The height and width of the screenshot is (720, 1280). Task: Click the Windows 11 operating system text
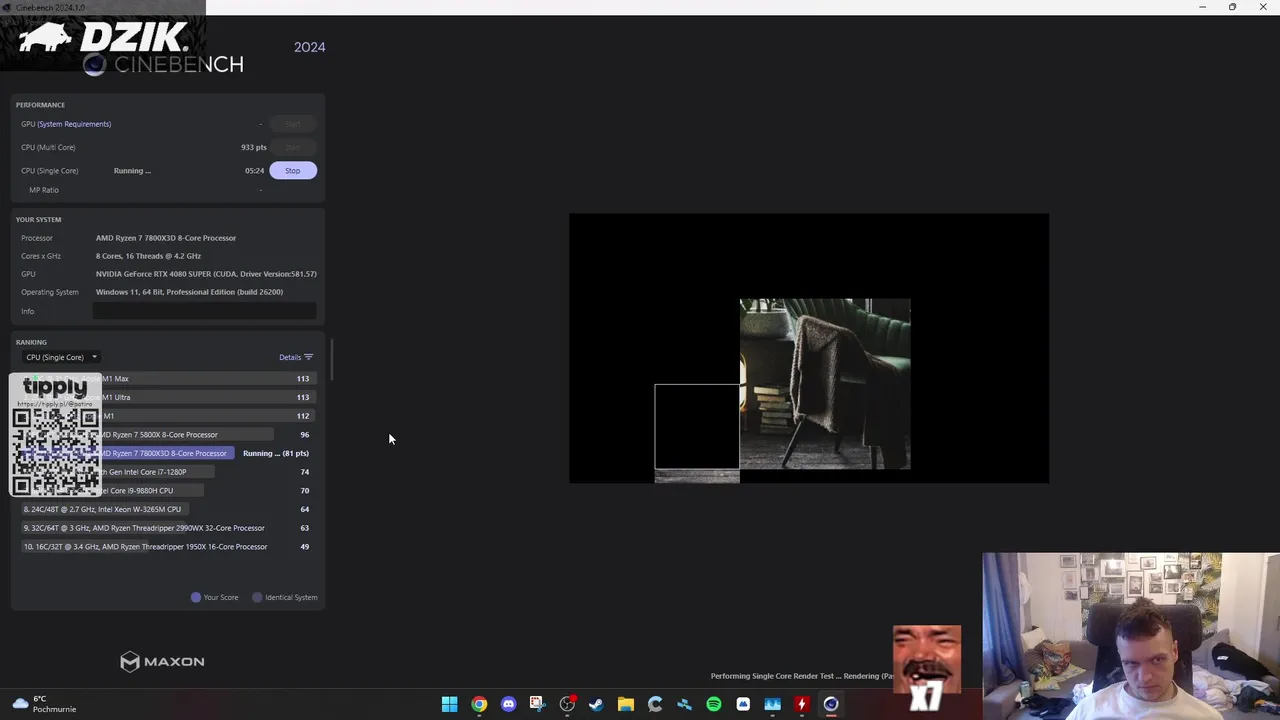(x=189, y=292)
